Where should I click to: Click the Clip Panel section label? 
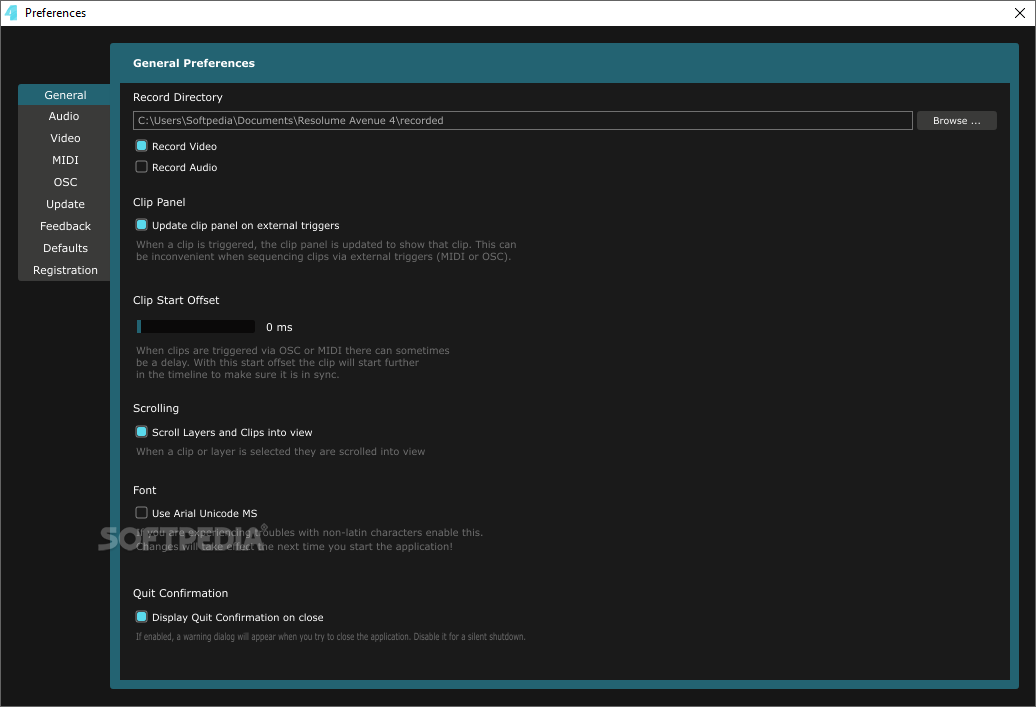(159, 202)
